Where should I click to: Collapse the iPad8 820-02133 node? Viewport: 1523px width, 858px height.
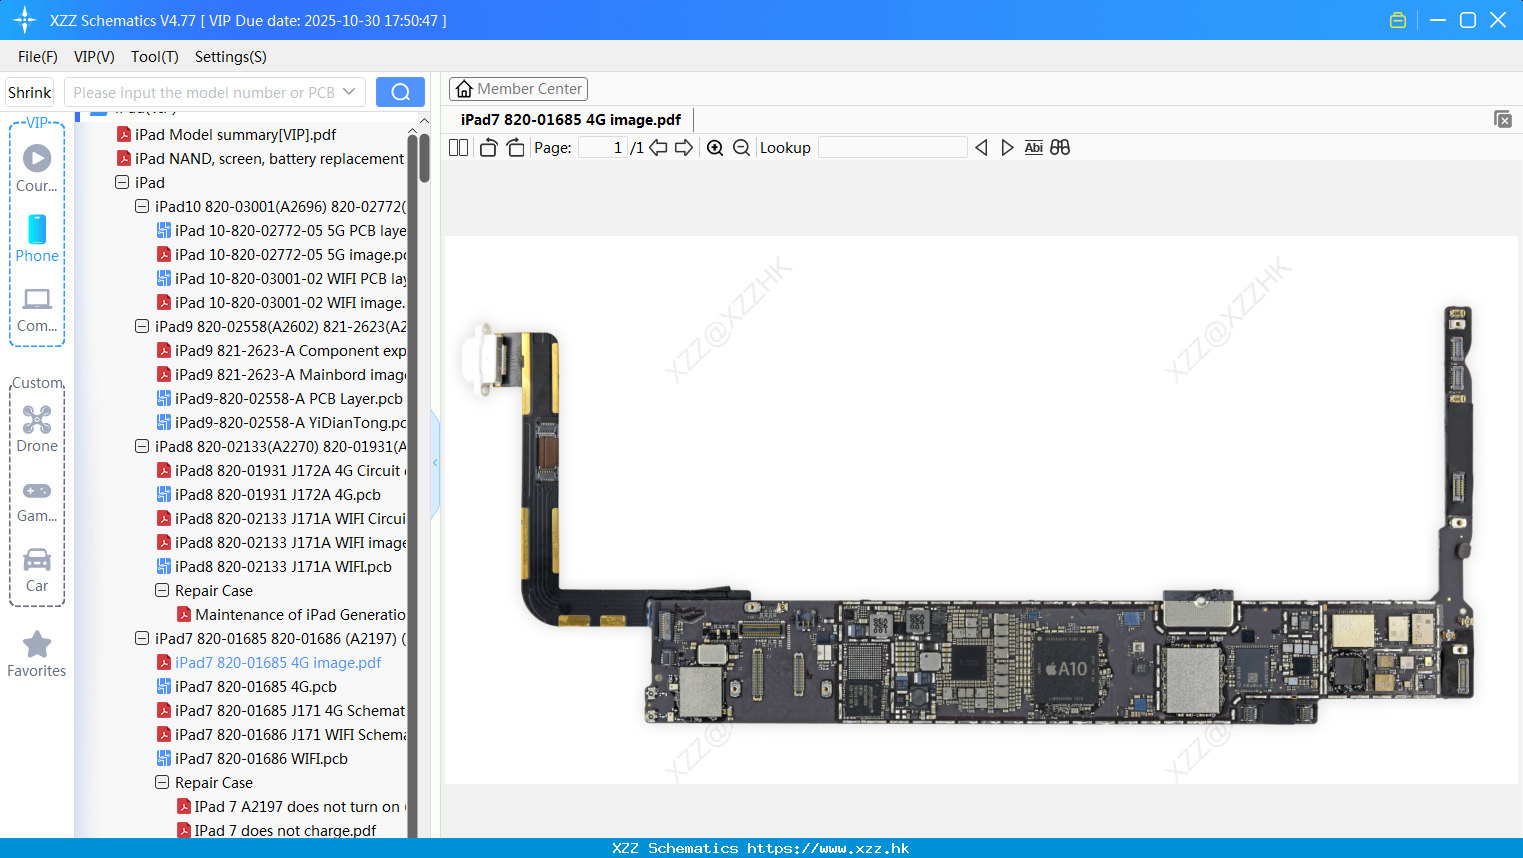pyautogui.click(x=142, y=446)
